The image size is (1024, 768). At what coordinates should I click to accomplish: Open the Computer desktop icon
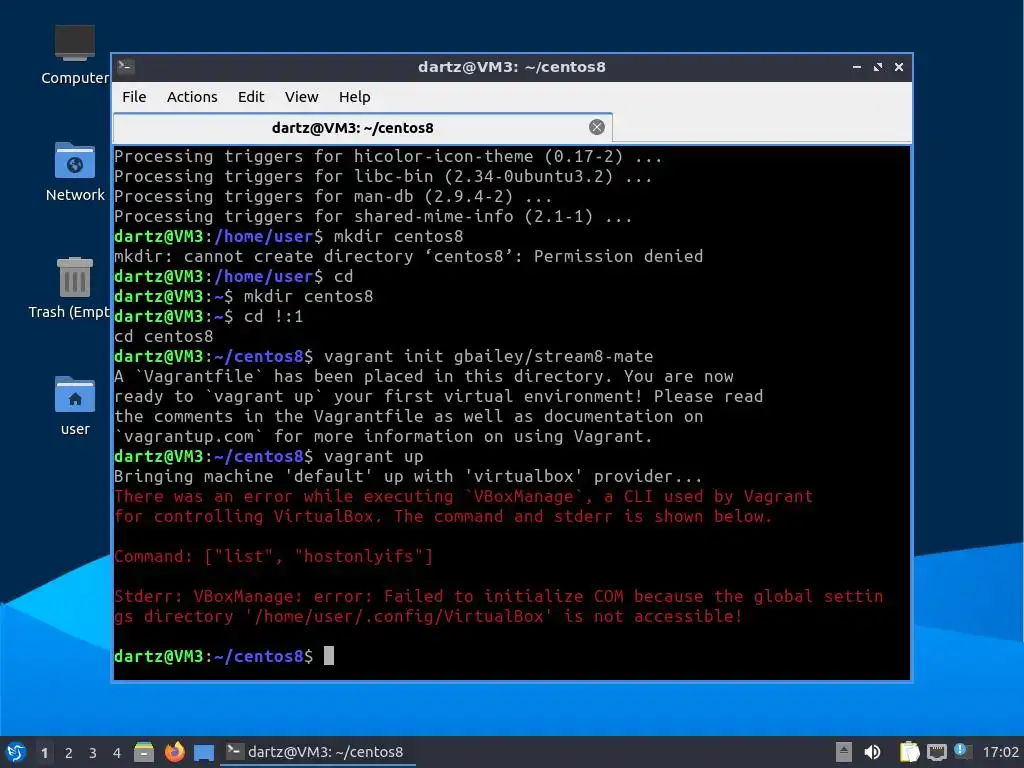(x=74, y=56)
